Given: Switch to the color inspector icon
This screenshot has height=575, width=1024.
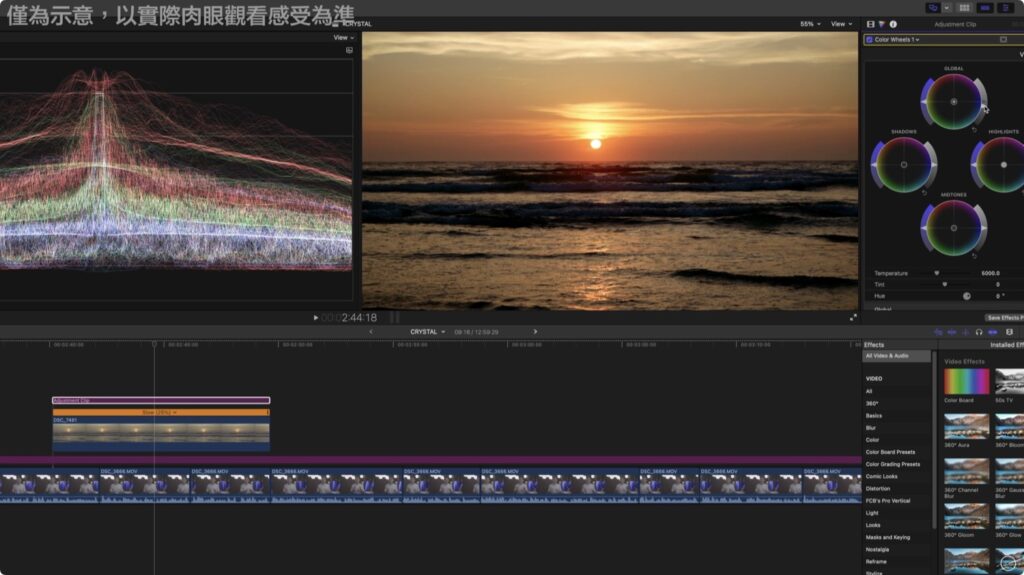Looking at the screenshot, I should pyautogui.click(x=882, y=24).
